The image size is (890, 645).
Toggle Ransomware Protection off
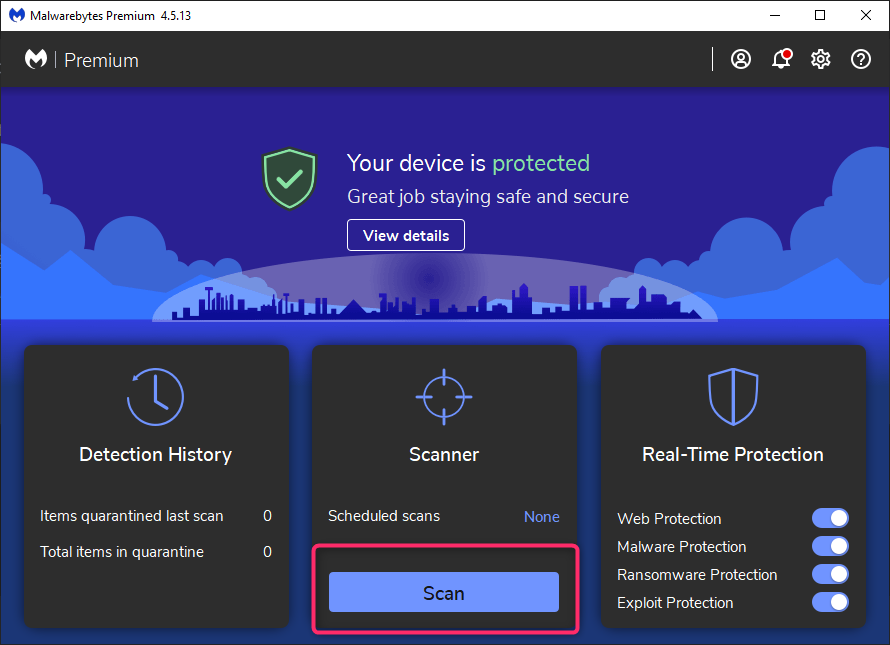click(830, 574)
